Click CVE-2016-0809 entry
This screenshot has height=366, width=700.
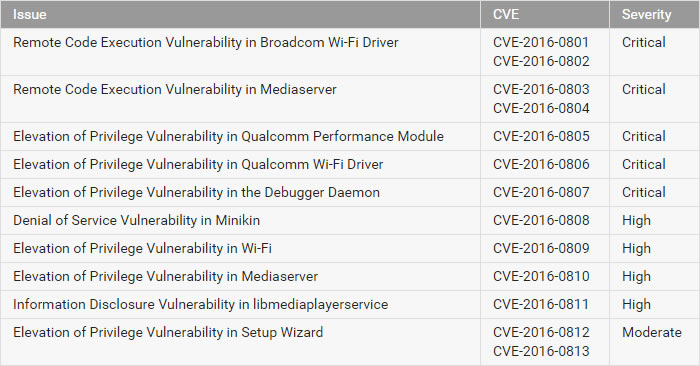[x=541, y=248]
